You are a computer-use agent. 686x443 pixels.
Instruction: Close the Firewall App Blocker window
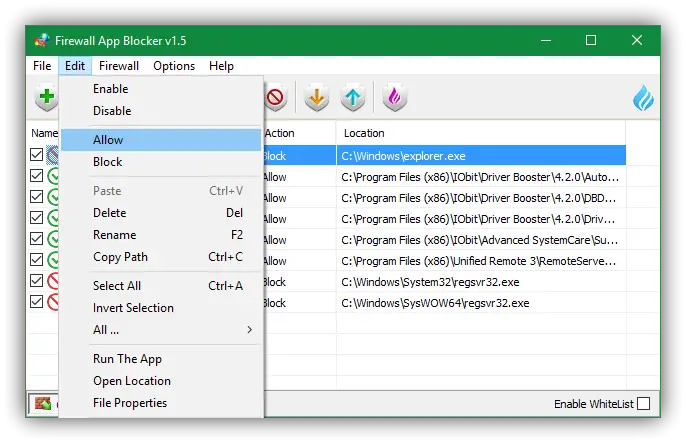(x=637, y=41)
